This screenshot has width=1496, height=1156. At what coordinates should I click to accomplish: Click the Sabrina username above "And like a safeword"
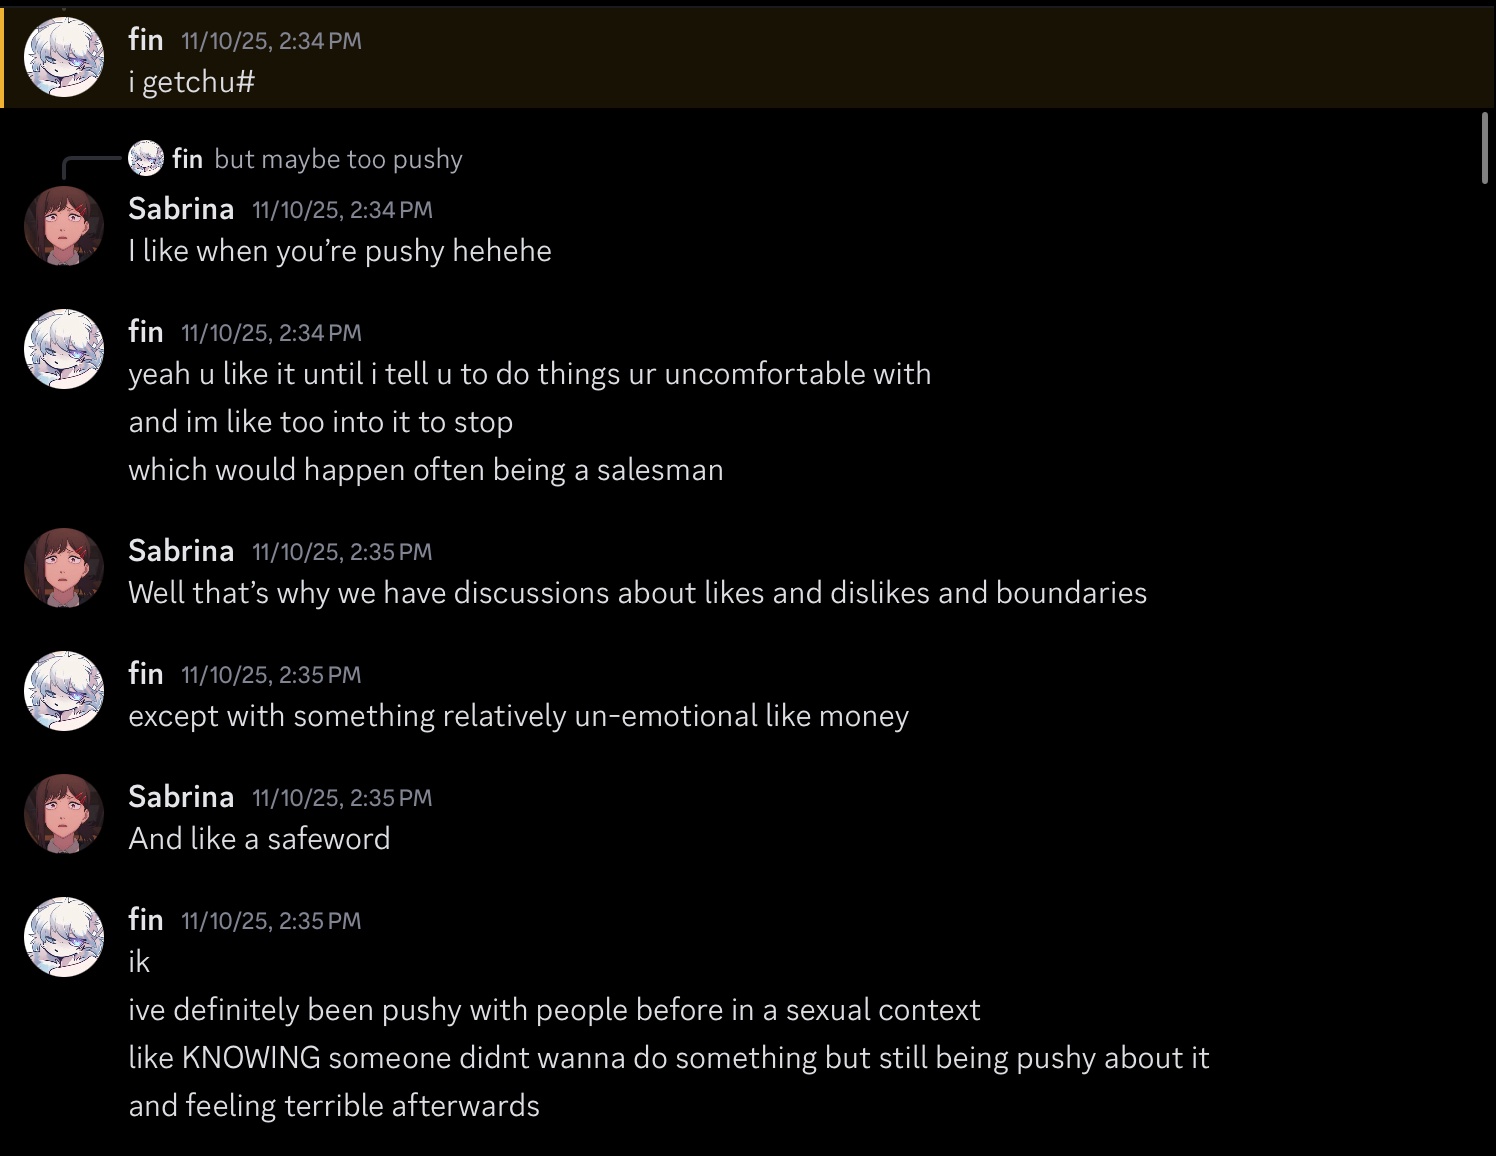[x=181, y=797]
